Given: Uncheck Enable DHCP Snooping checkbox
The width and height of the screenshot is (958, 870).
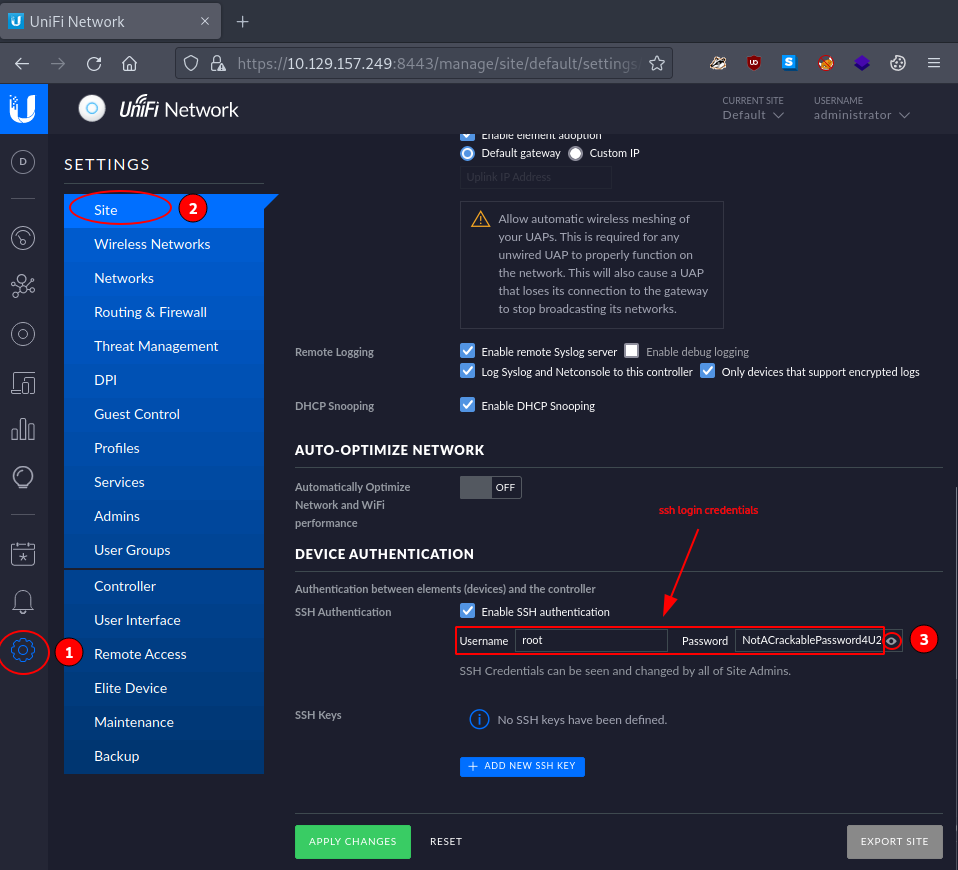Looking at the screenshot, I should click(467, 405).
